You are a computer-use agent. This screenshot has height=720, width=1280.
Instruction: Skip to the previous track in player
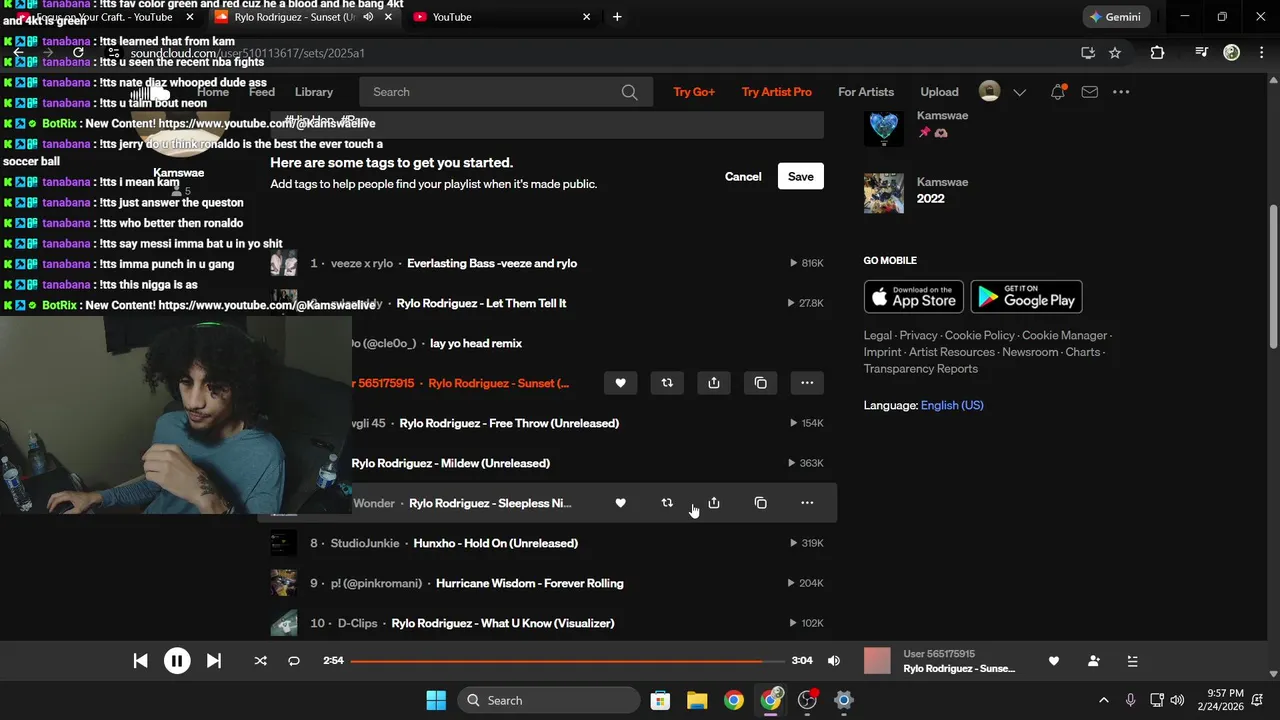tap(141, 661)
